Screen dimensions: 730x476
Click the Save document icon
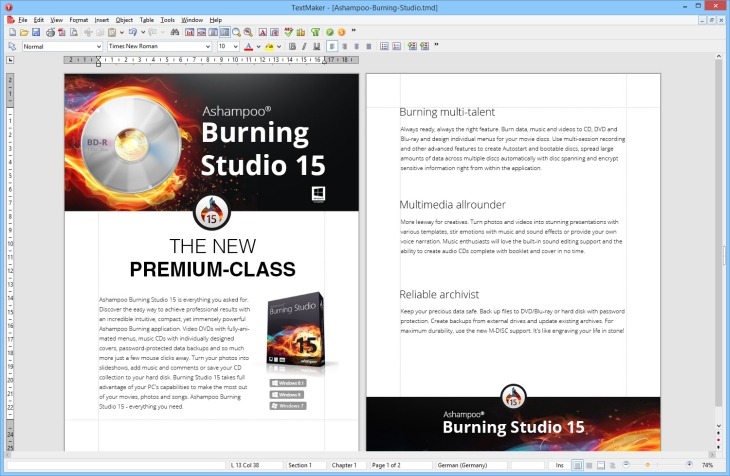tap(37, 32)
